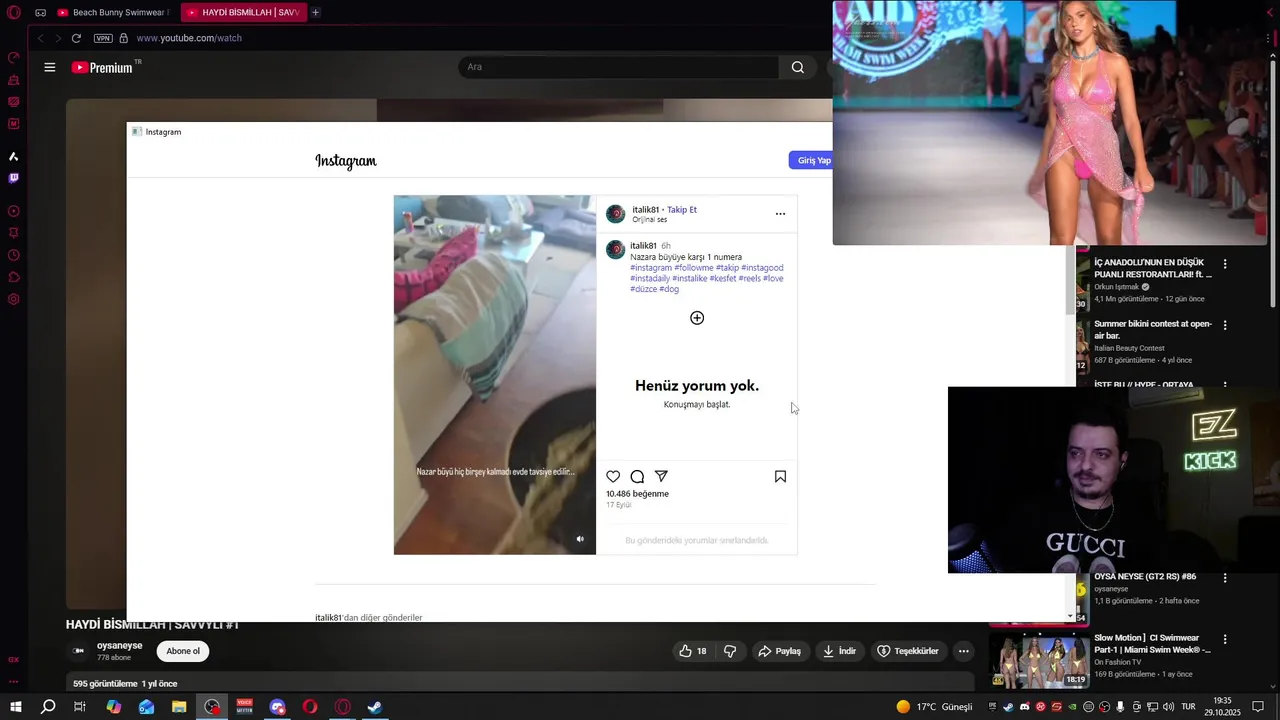The width and height of the screenshot is (1280, 720).
Task: Click the YouTube search magnifier button
Action: tap(797, 67)
